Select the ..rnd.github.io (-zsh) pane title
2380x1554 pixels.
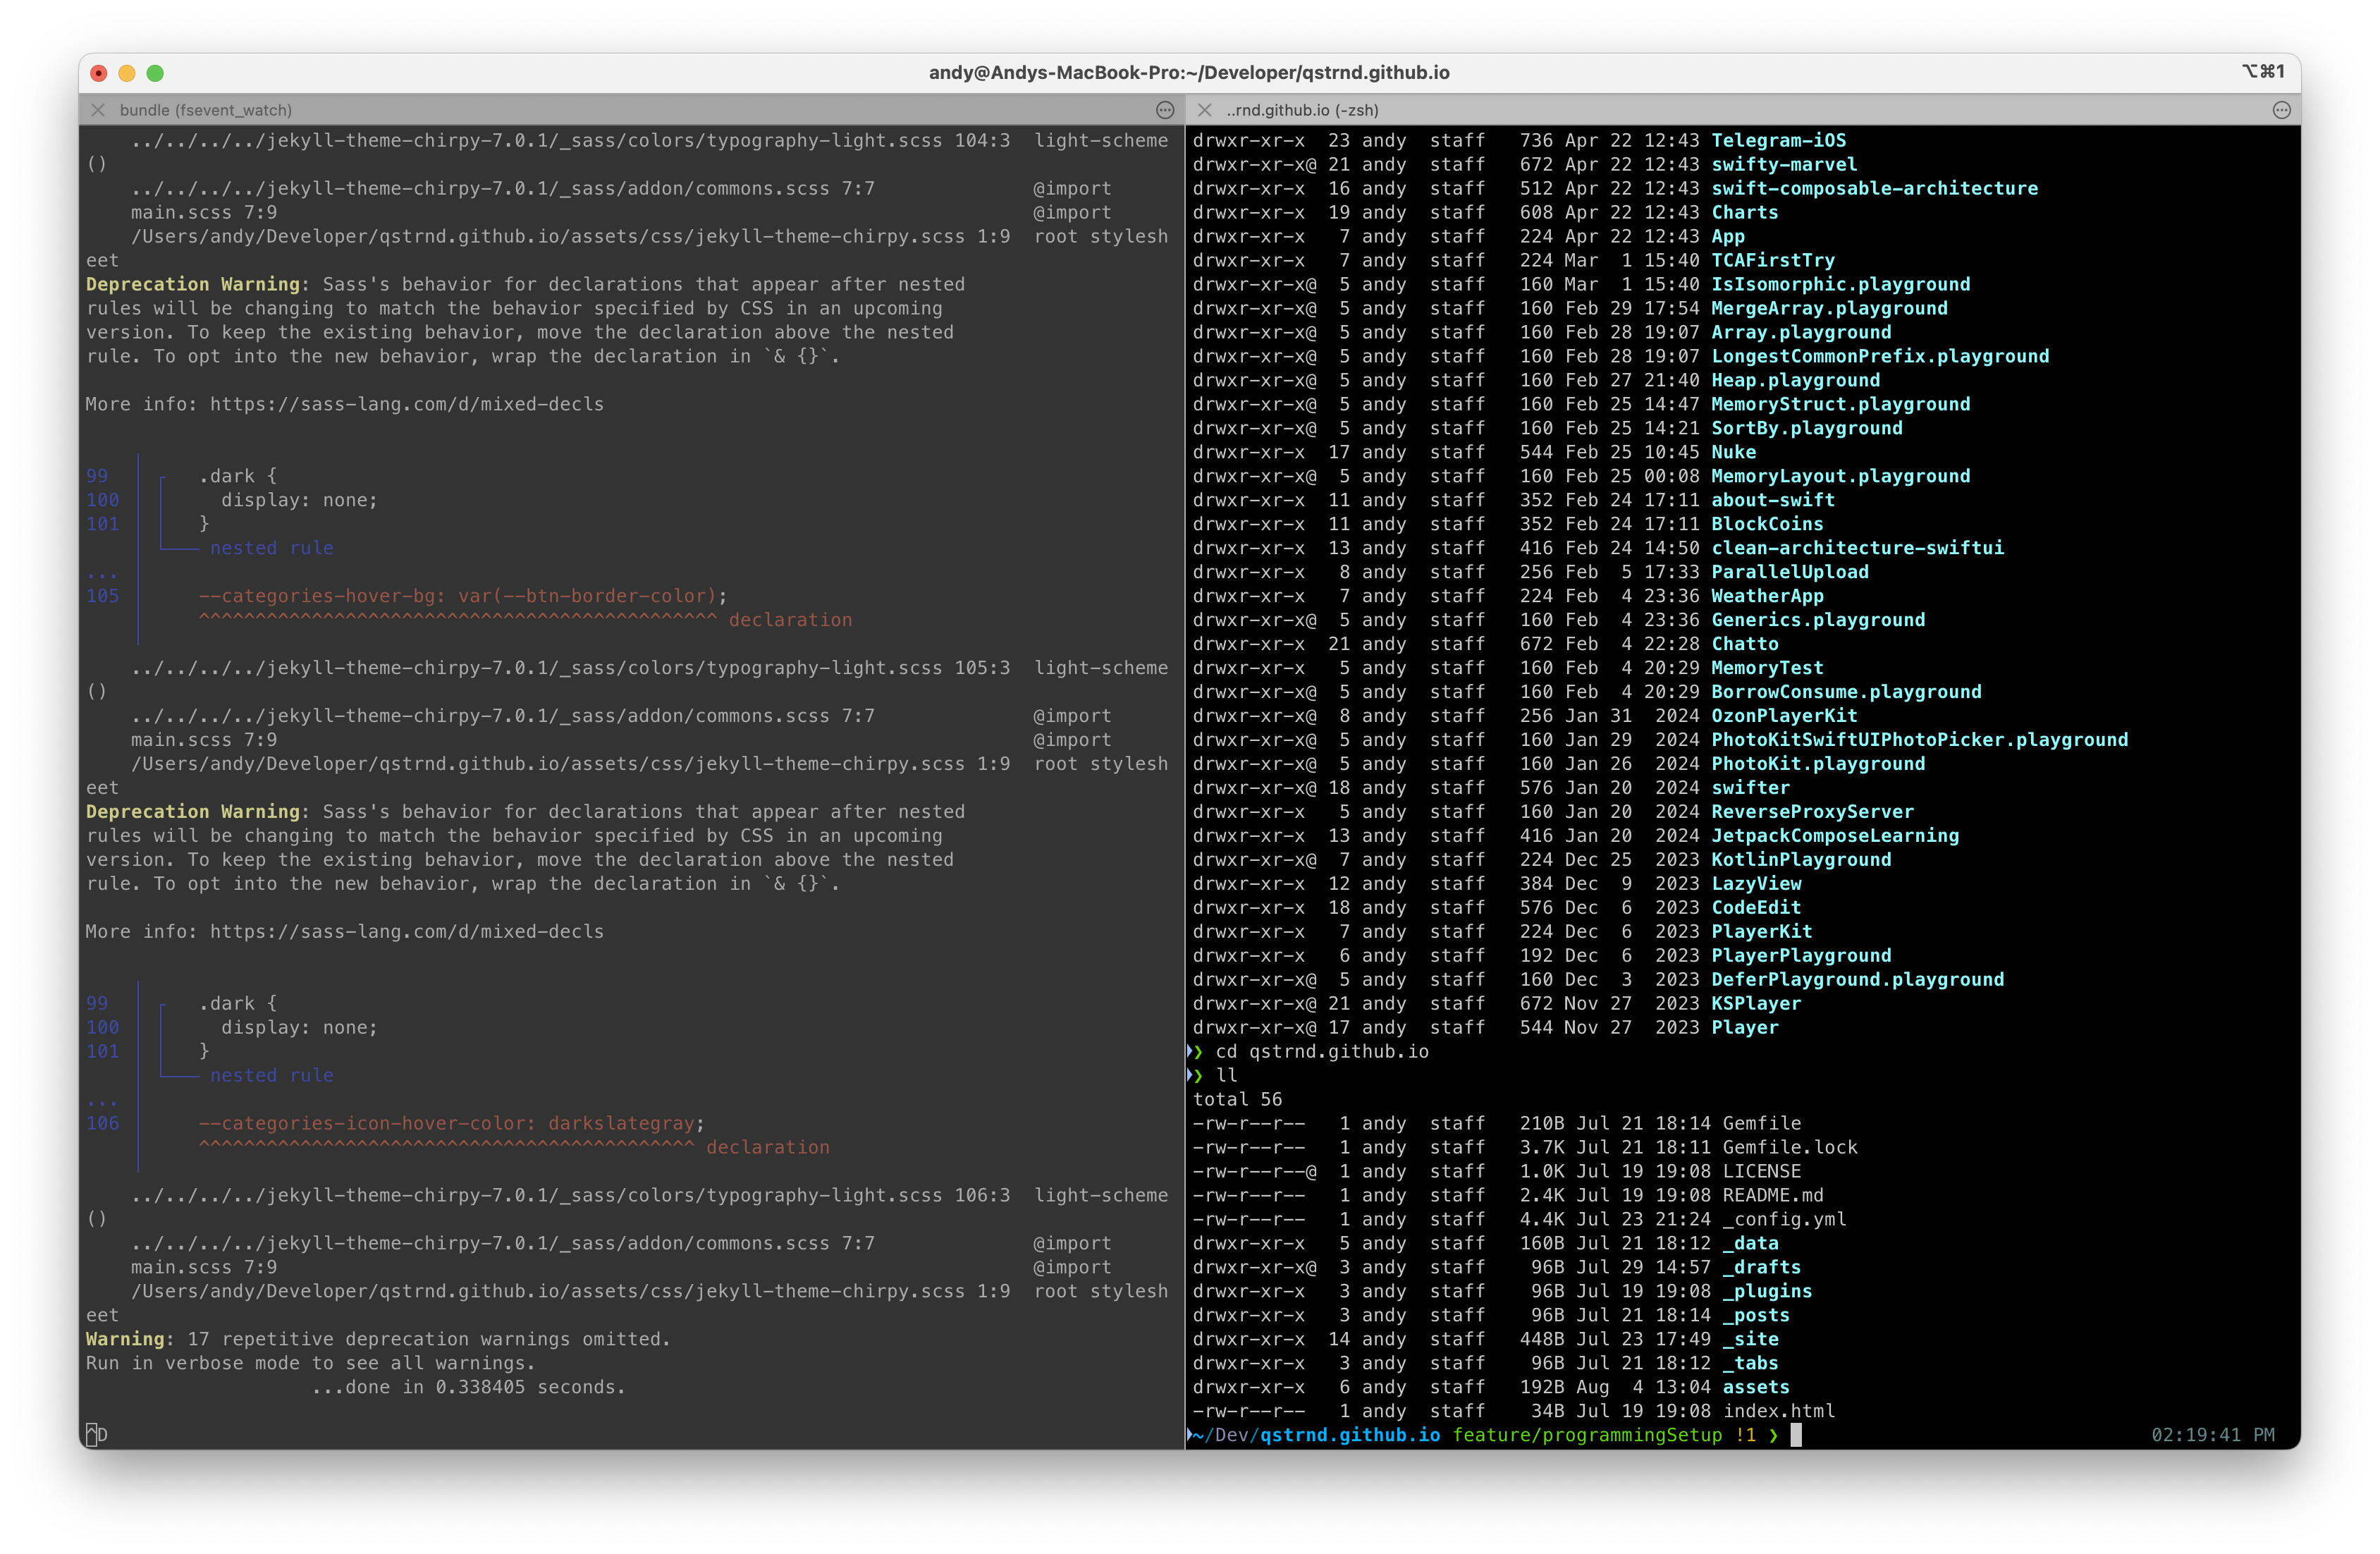coord(1302,110)
